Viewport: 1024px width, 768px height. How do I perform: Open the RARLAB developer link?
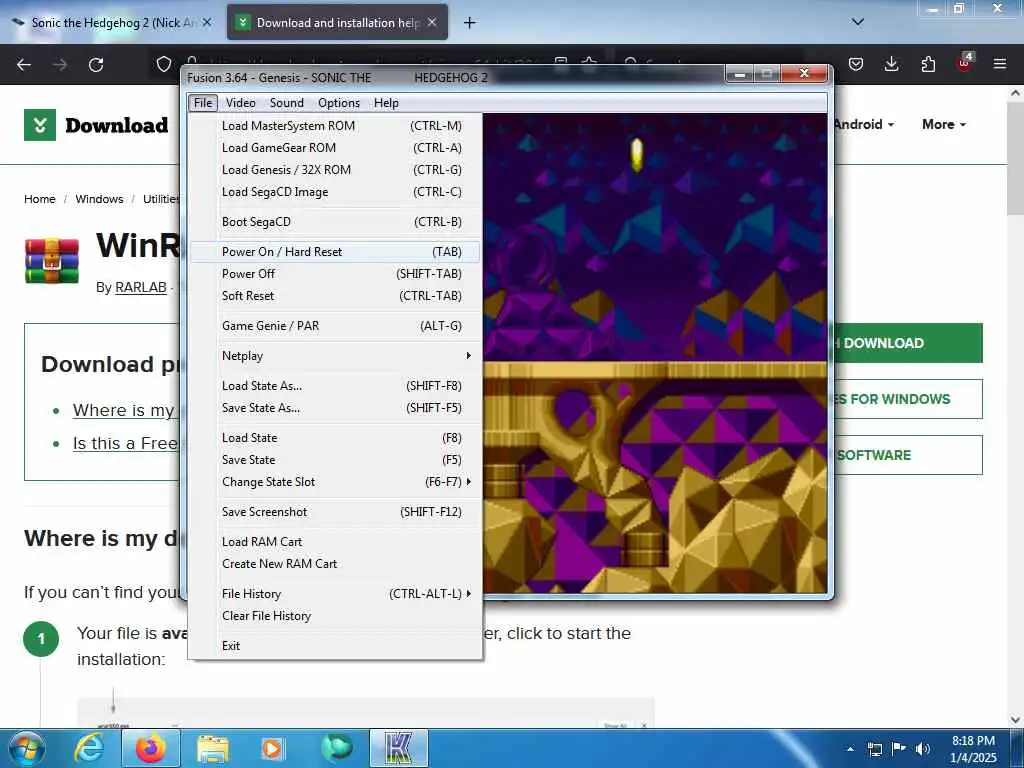coord(141,287)
